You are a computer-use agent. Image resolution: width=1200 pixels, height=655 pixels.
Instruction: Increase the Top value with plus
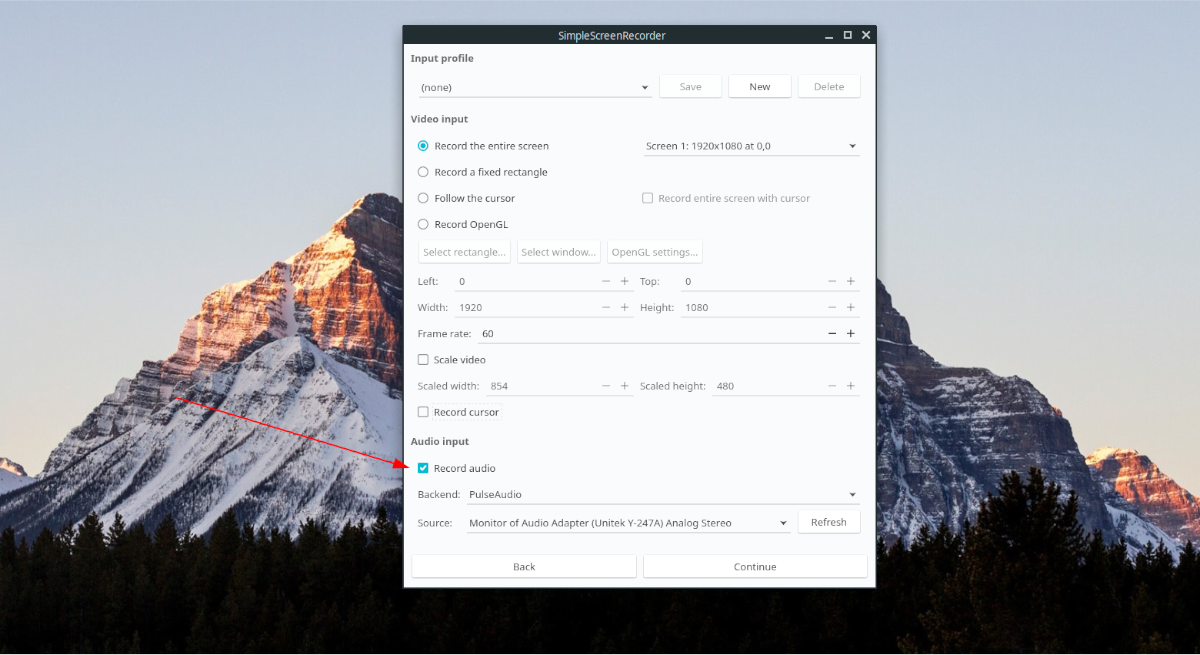pos(851,282)
